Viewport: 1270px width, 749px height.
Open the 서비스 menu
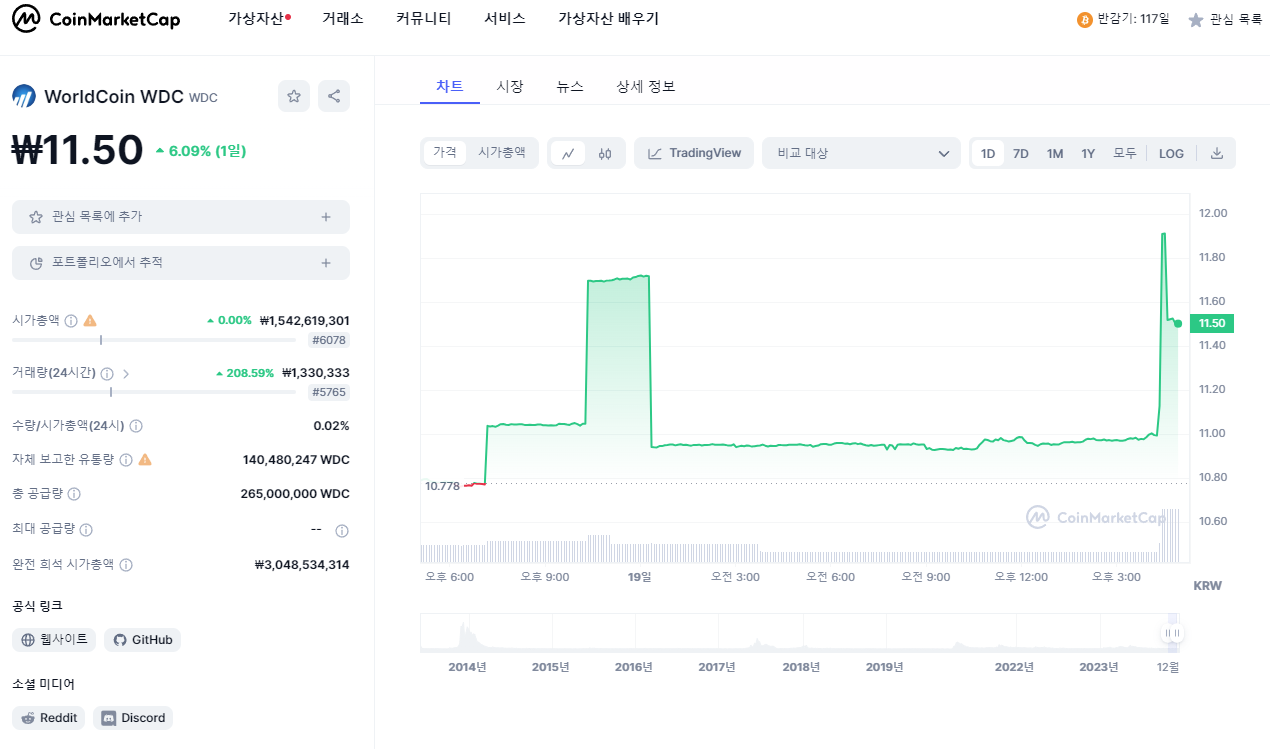coord(505,19)
